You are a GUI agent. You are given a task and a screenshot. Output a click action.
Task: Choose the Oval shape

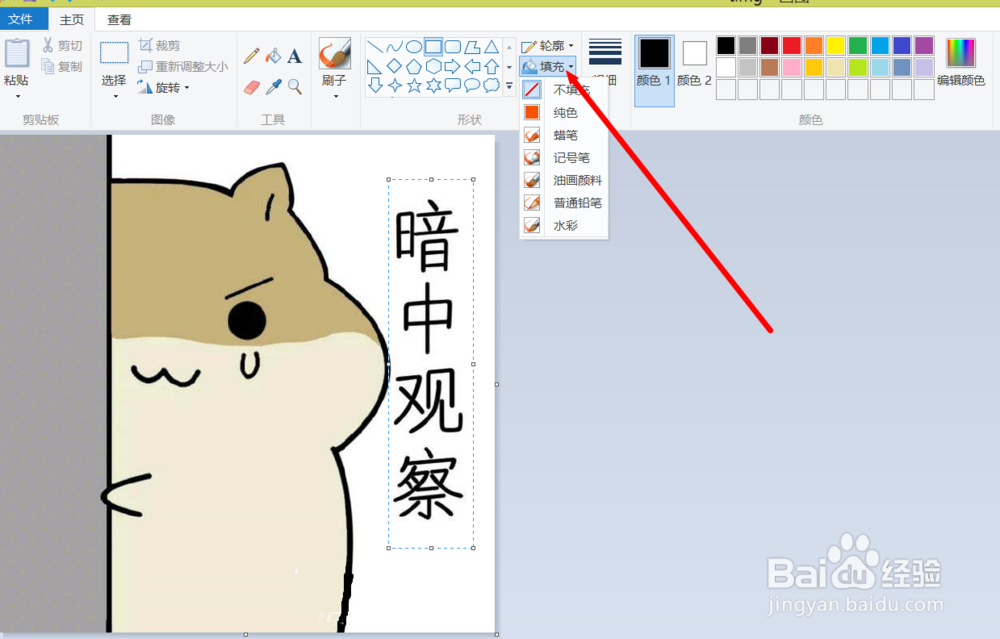tap(414, 47)
